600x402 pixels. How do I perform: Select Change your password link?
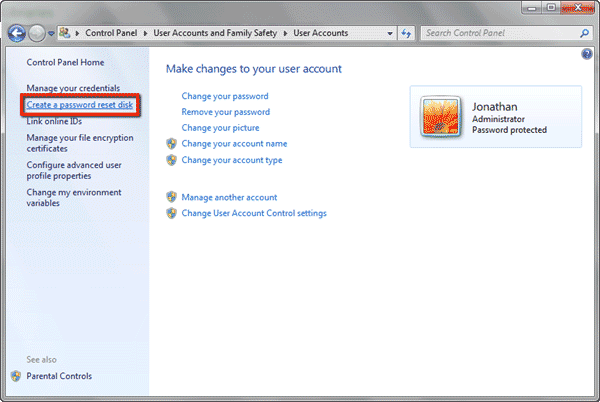[225, 96]
